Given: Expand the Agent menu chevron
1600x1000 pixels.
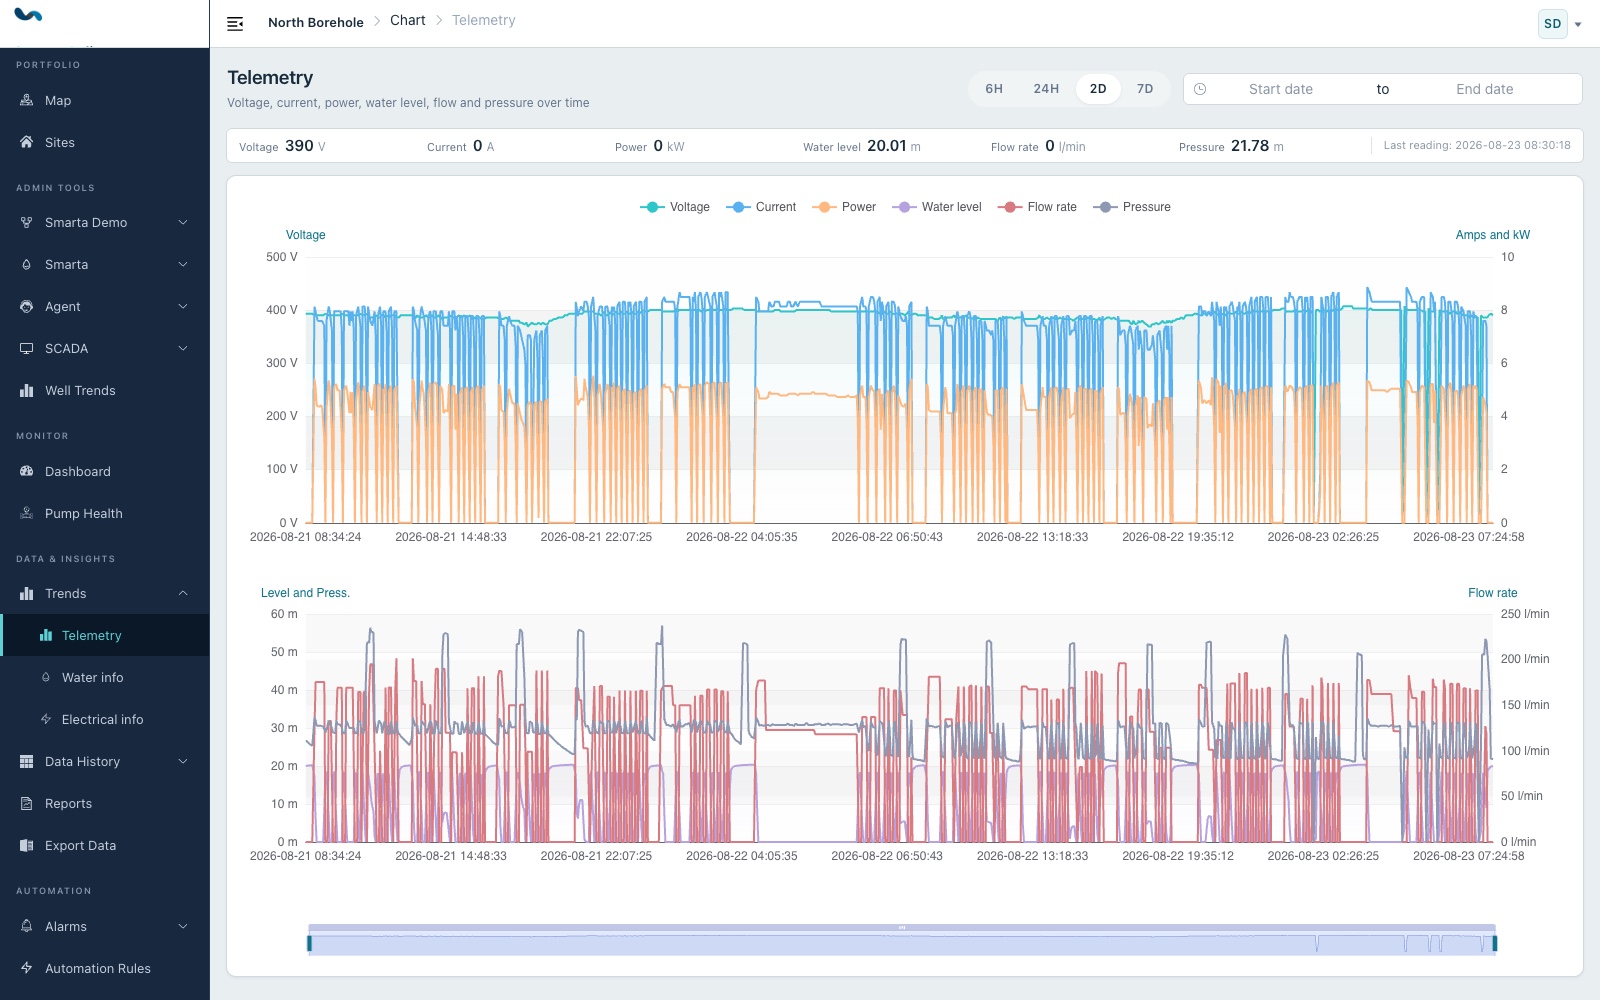Looking at the screenshot, I should click(x=183, y=306).
